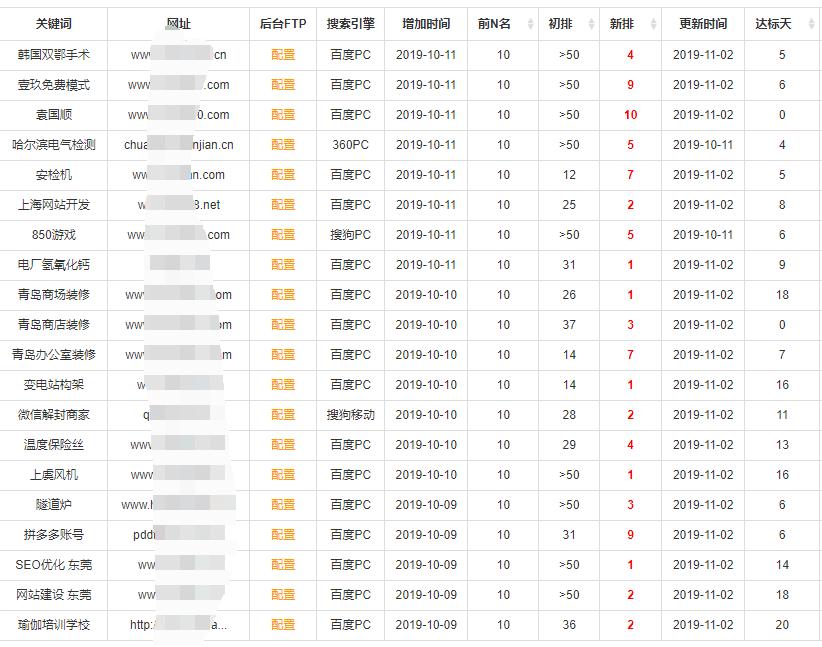822x647 pixels.
Task: Sort table by 达标天 column arrows
Action: [812, 24]
